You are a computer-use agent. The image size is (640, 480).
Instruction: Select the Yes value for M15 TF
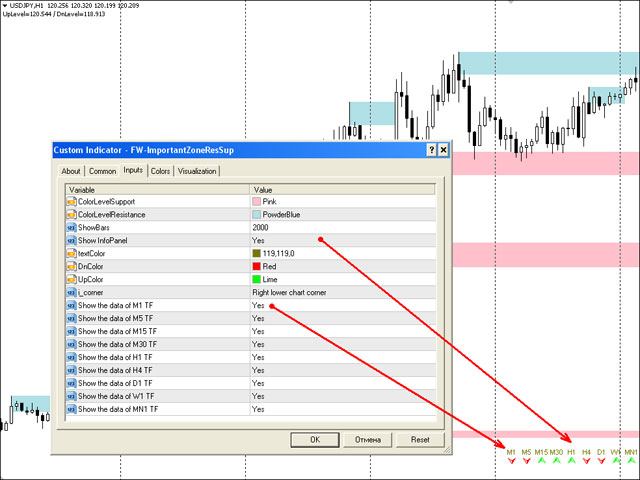click(x=258, y=331)
